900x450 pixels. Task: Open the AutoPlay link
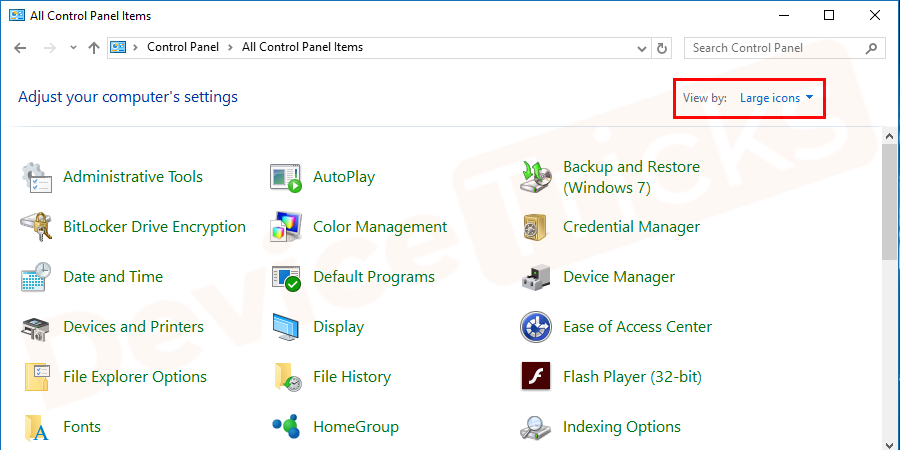[x=344, y=177]
